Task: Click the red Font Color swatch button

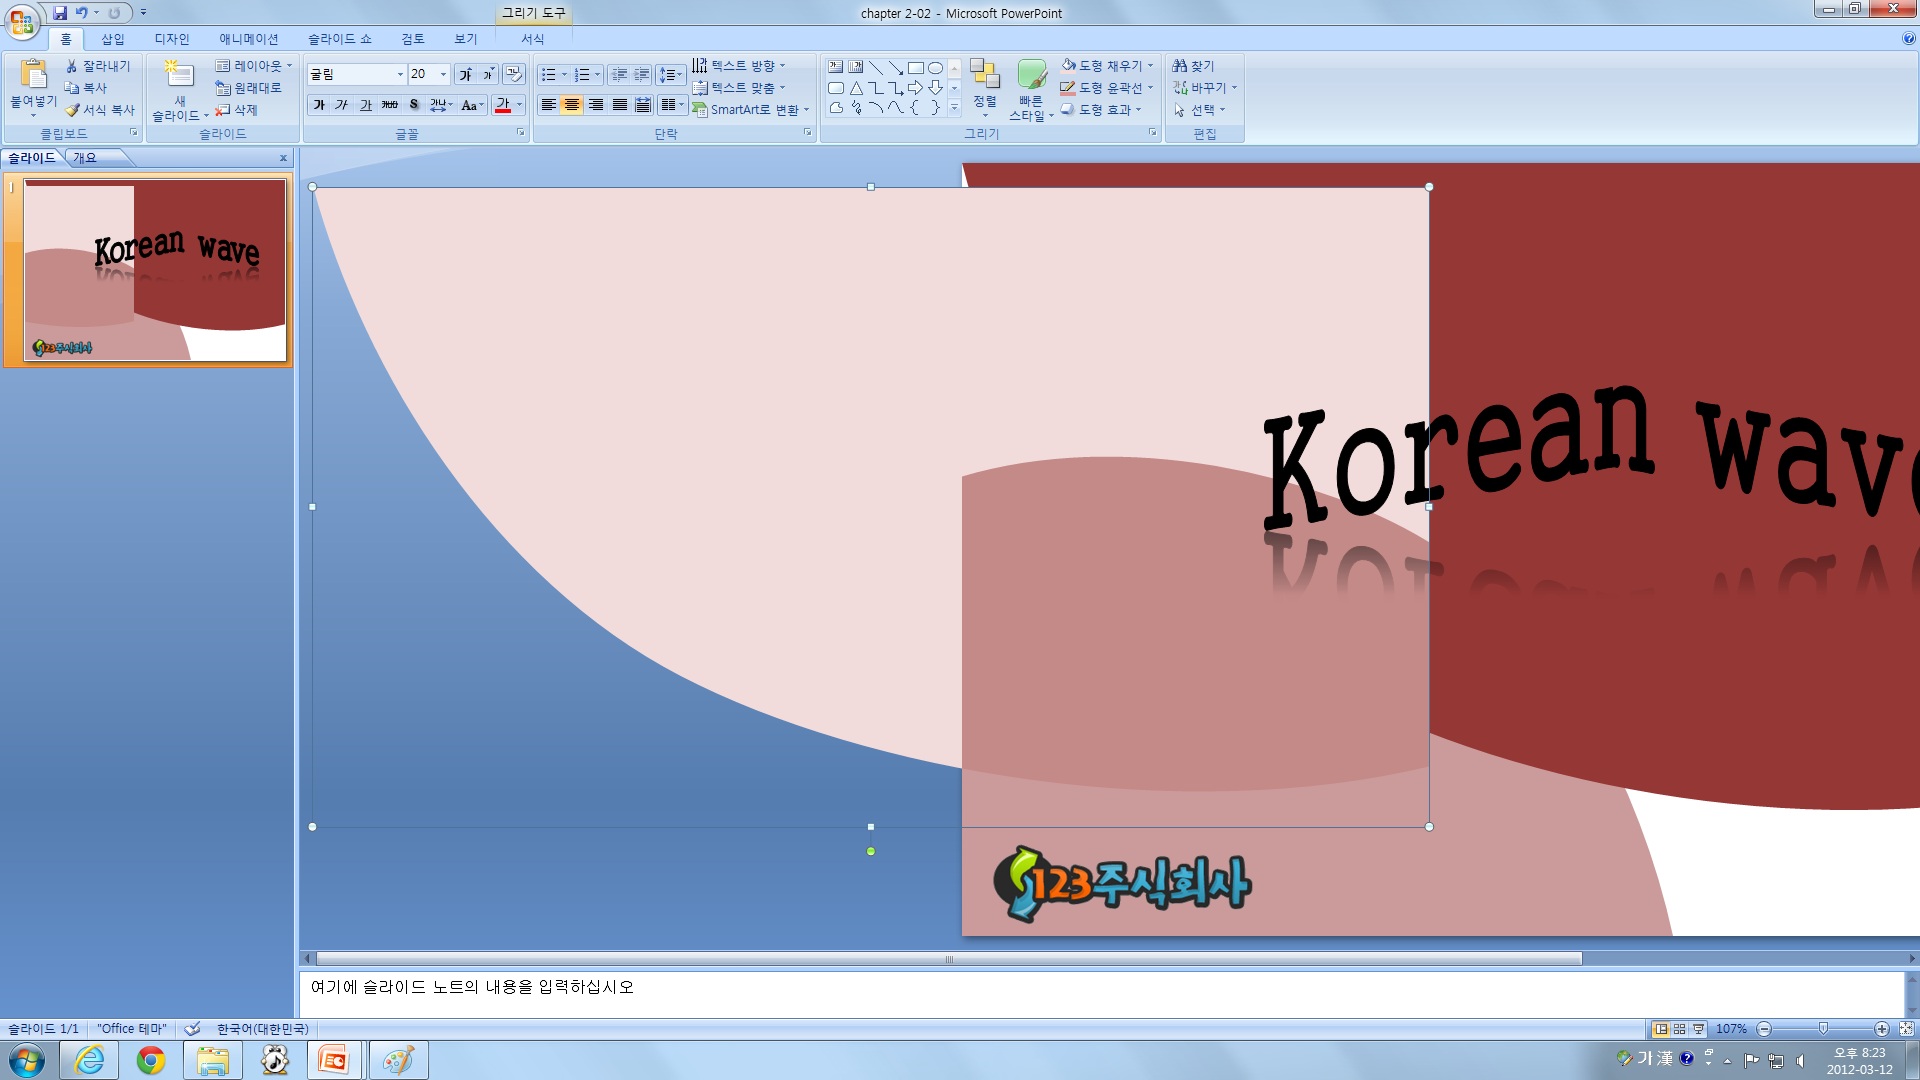Action: 503,105
